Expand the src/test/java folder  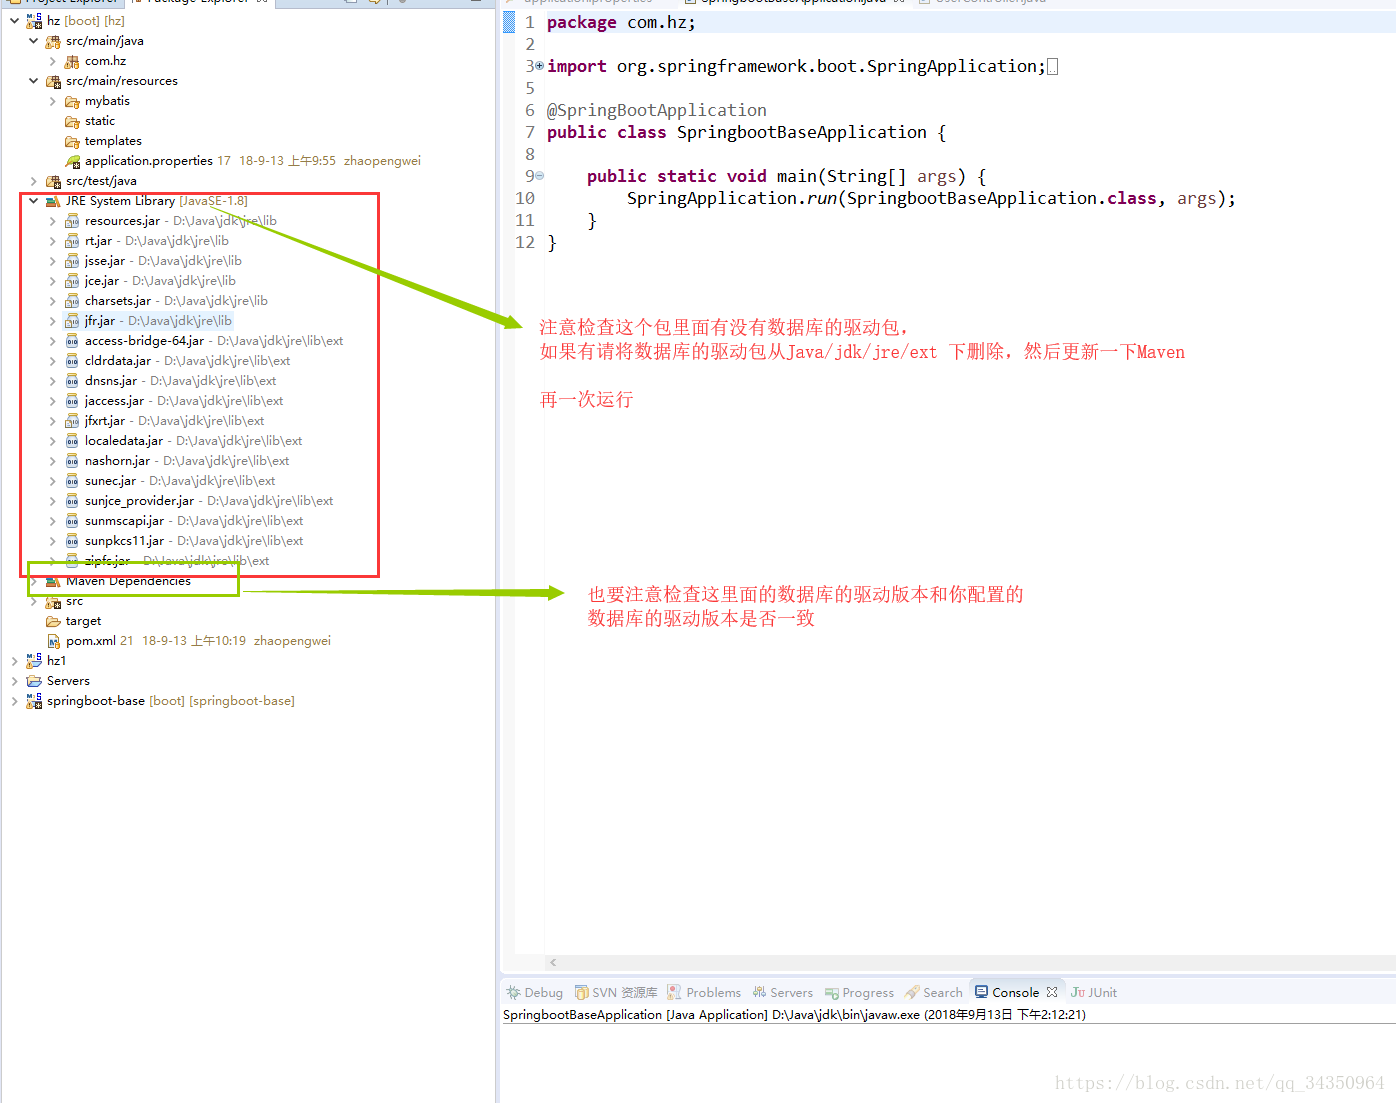(x=34, y=181)
